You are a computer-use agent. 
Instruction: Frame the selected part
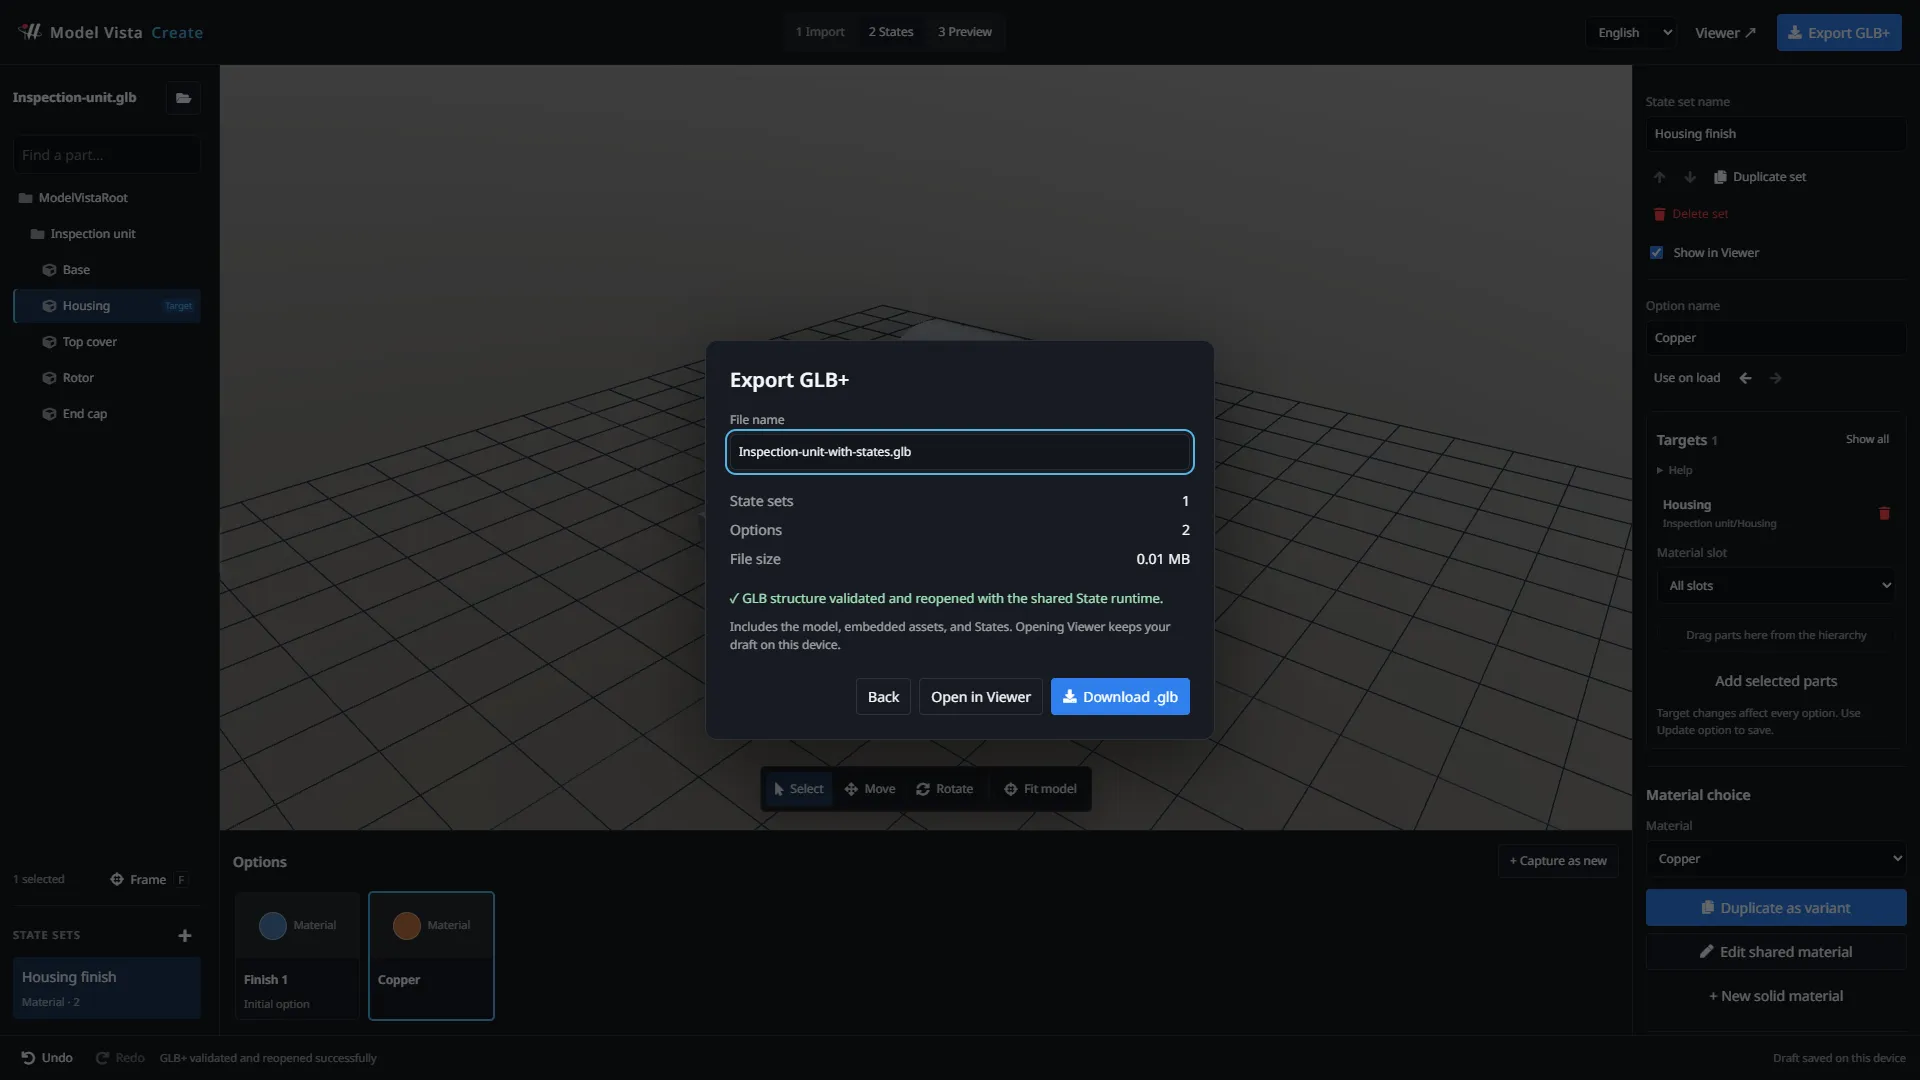(148, 880)
